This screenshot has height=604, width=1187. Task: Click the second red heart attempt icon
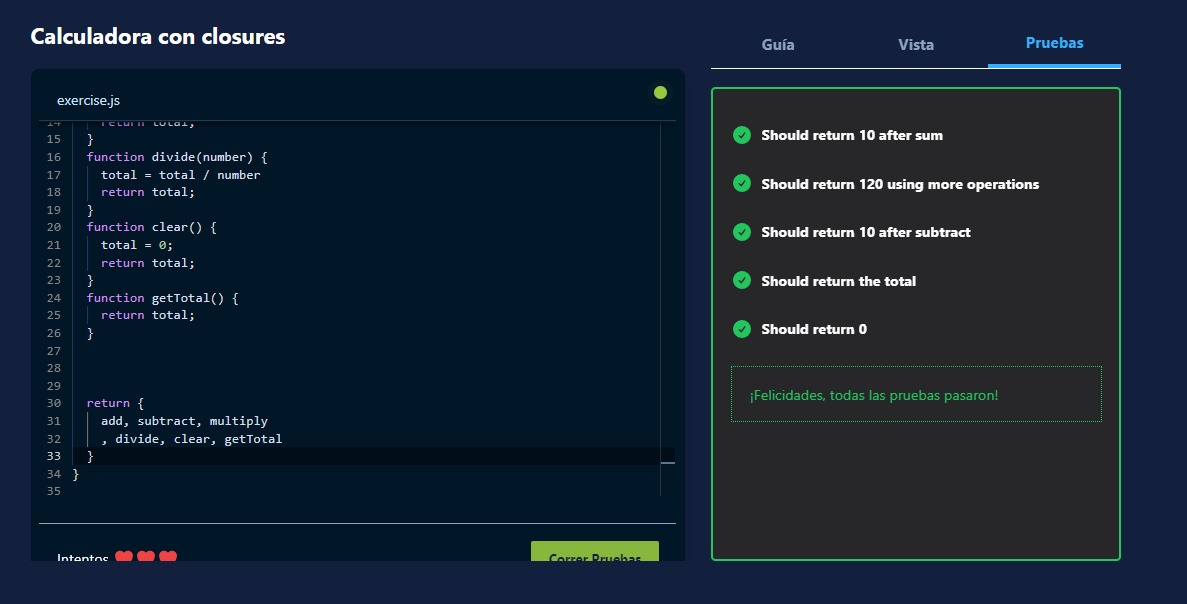pyautogui.click(x=146, y=556)
